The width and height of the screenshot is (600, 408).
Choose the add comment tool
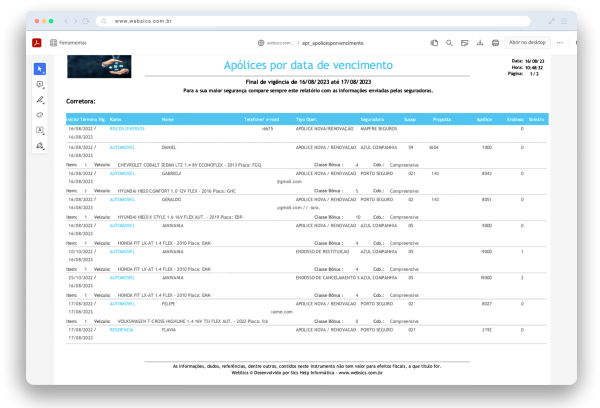click(40, 84)
